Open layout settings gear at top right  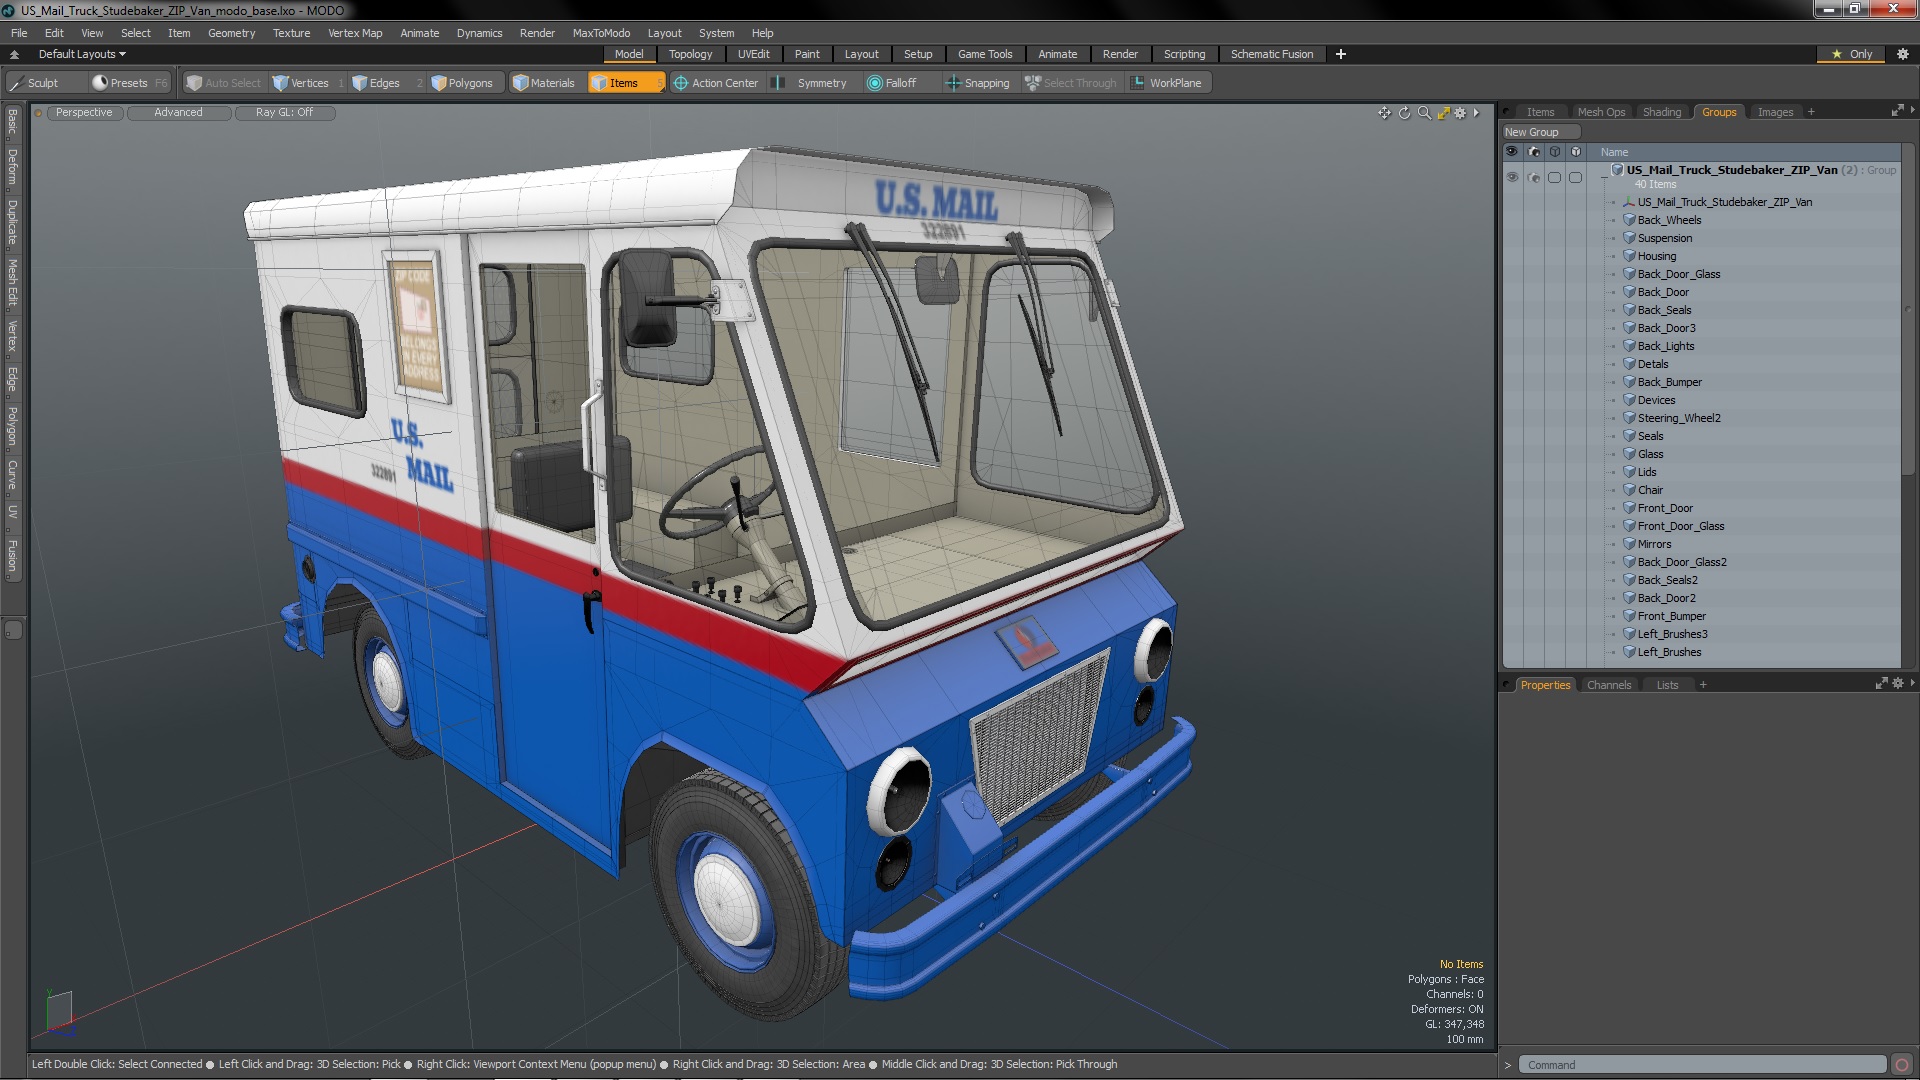[1903, 54]
